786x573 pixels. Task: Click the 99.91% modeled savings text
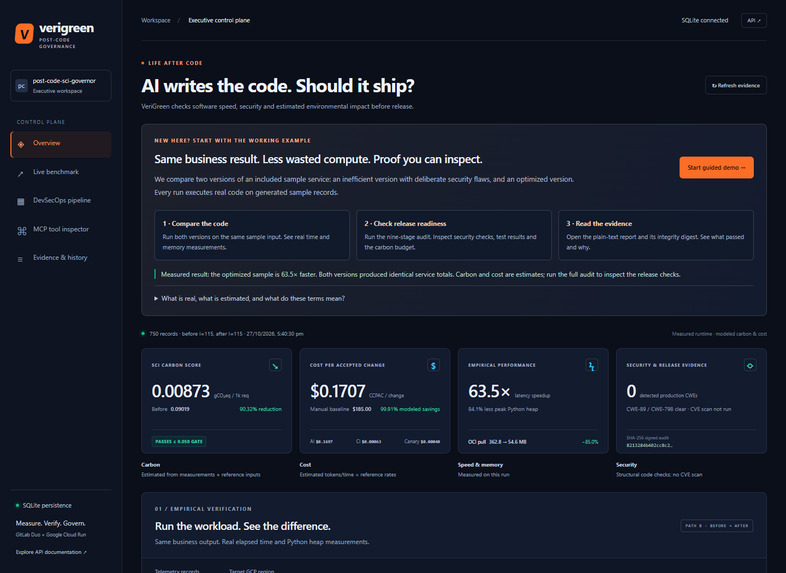click(x=410, y=409)
